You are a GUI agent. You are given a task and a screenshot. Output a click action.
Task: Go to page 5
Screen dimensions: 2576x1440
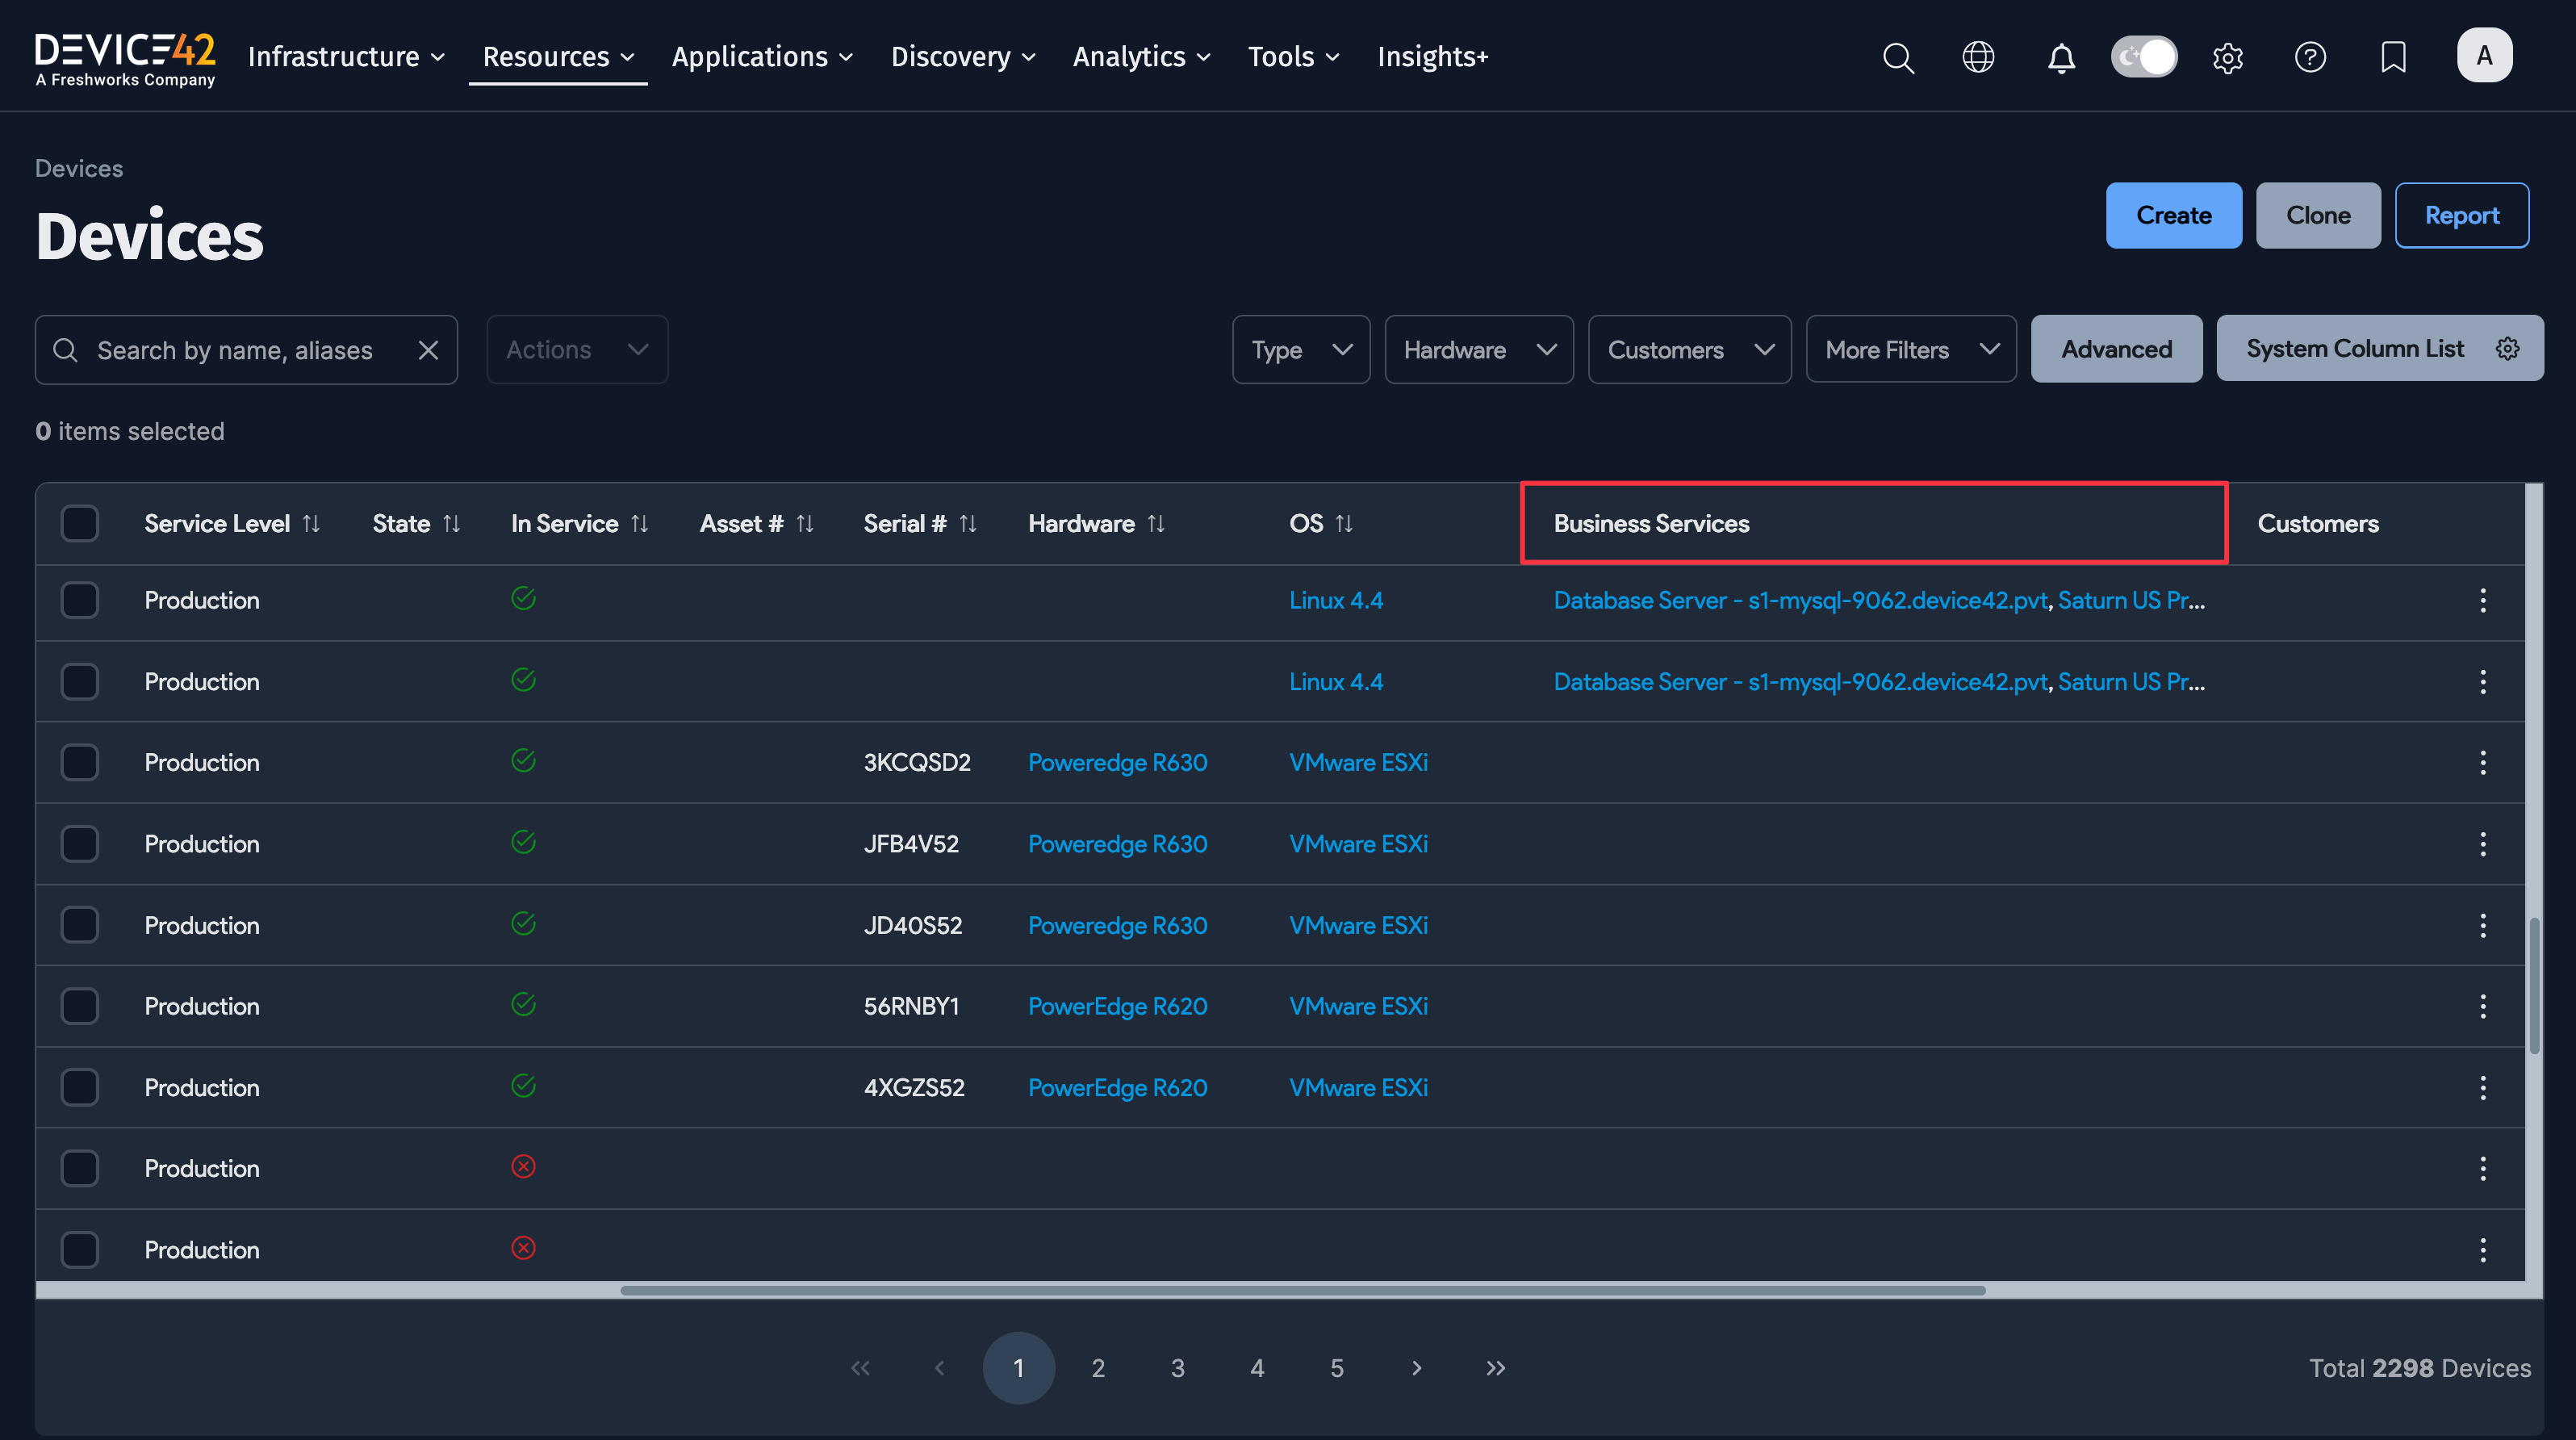point(1336,1368)
